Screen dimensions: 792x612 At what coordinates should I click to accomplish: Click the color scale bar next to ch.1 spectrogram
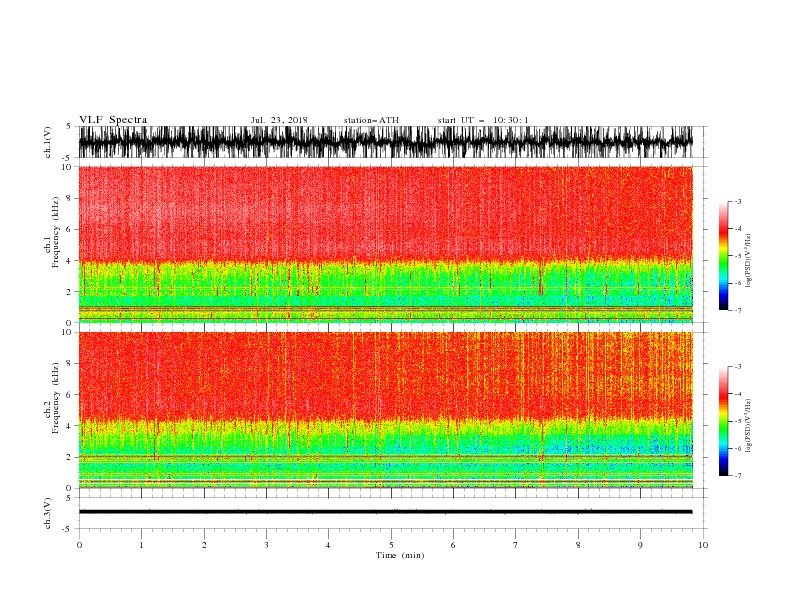(x=723, y=256)
